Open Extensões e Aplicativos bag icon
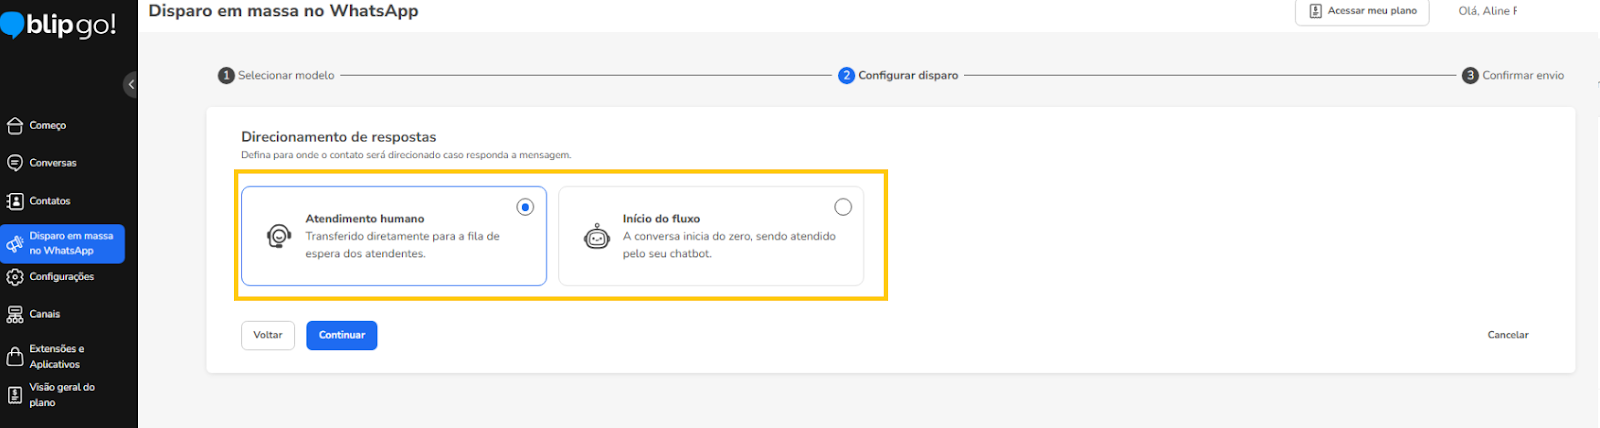This screenshot has width=1600, height=428. pyautogui.click(x=15, y=357)
